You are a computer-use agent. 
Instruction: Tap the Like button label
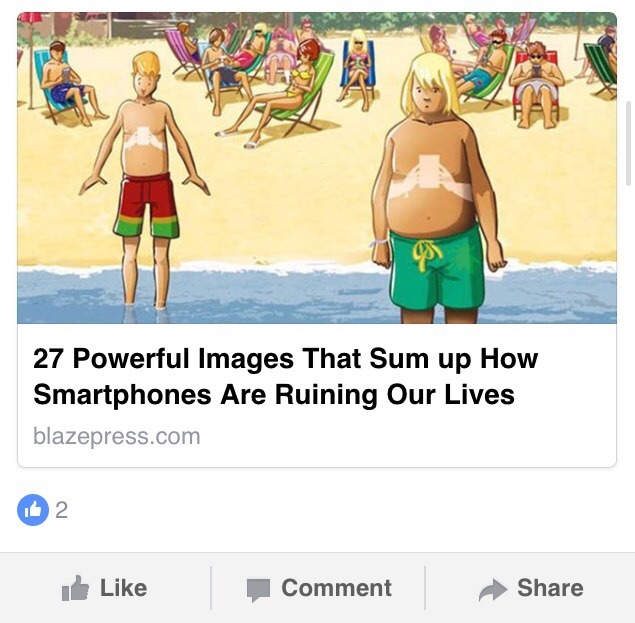[124, 588]
